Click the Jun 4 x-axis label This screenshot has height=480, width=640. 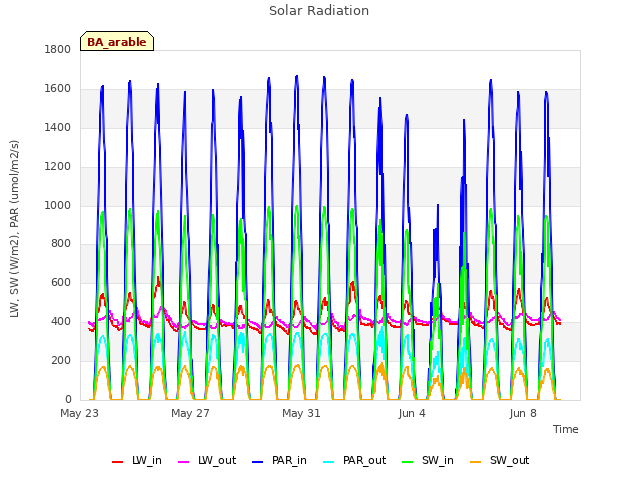412,413
